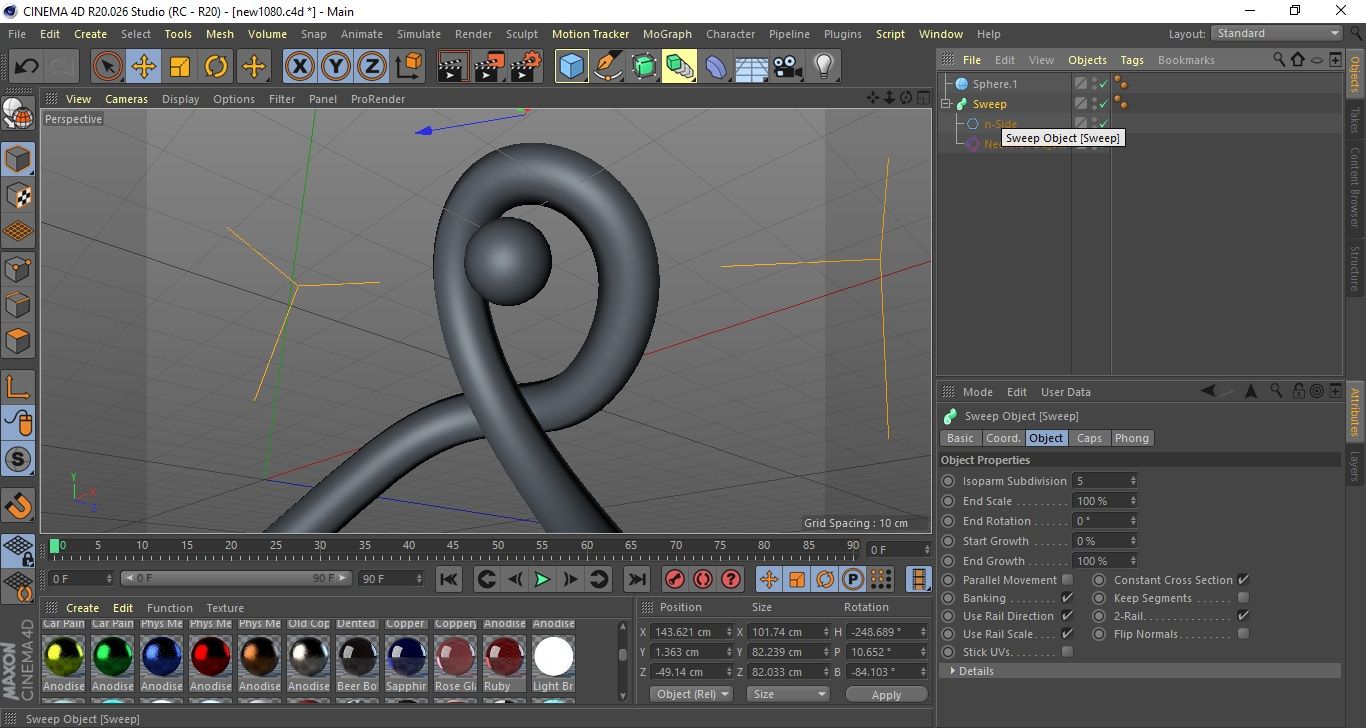Open the Floor environment icon
Image resolution: width=1366 pixels, height=728 pixels.
(x=752, y=67)
